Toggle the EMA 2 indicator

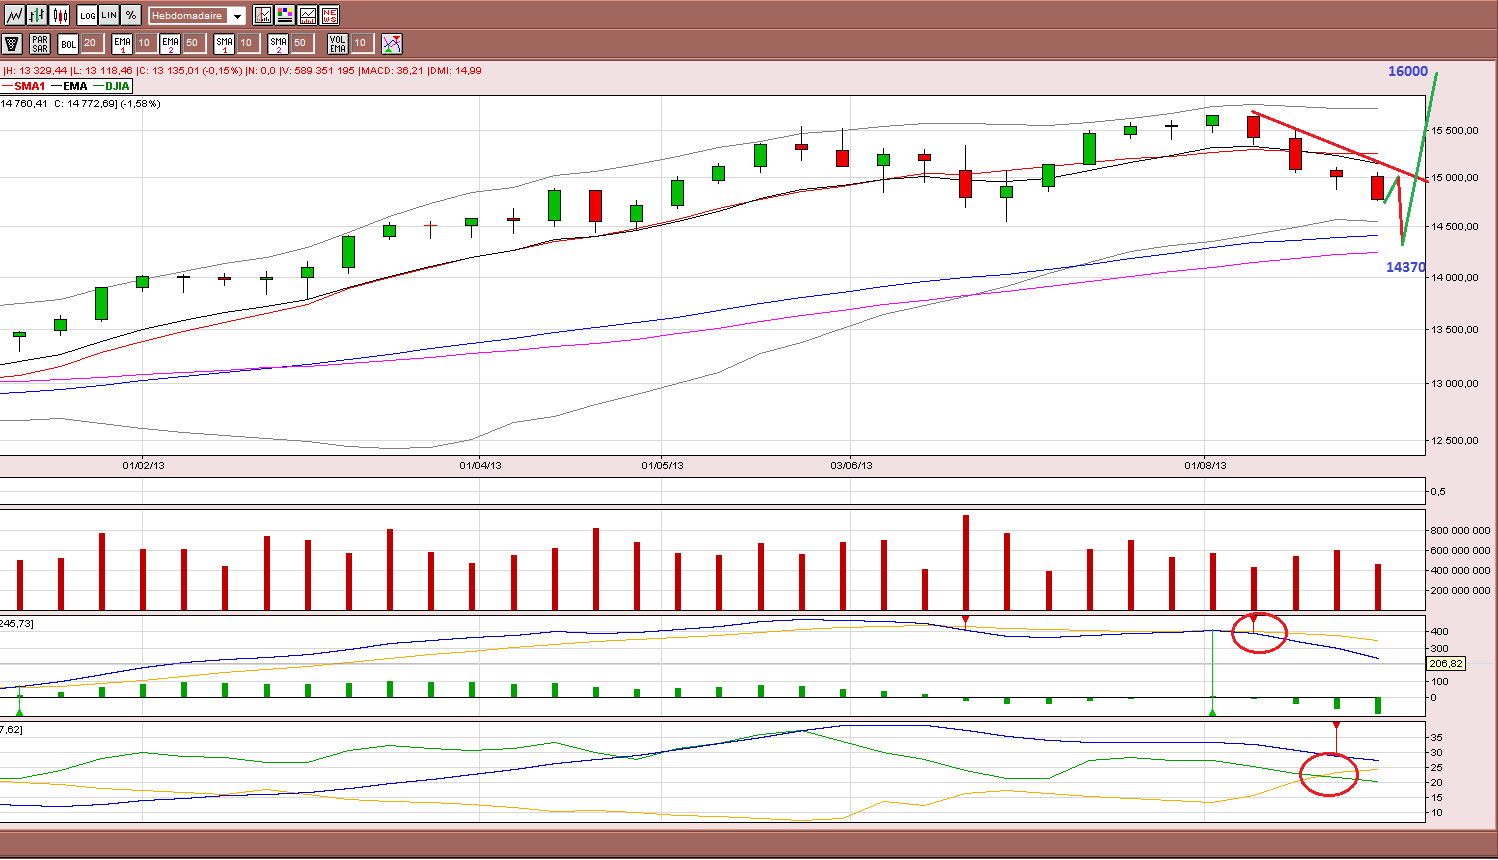tap(170, 44)
